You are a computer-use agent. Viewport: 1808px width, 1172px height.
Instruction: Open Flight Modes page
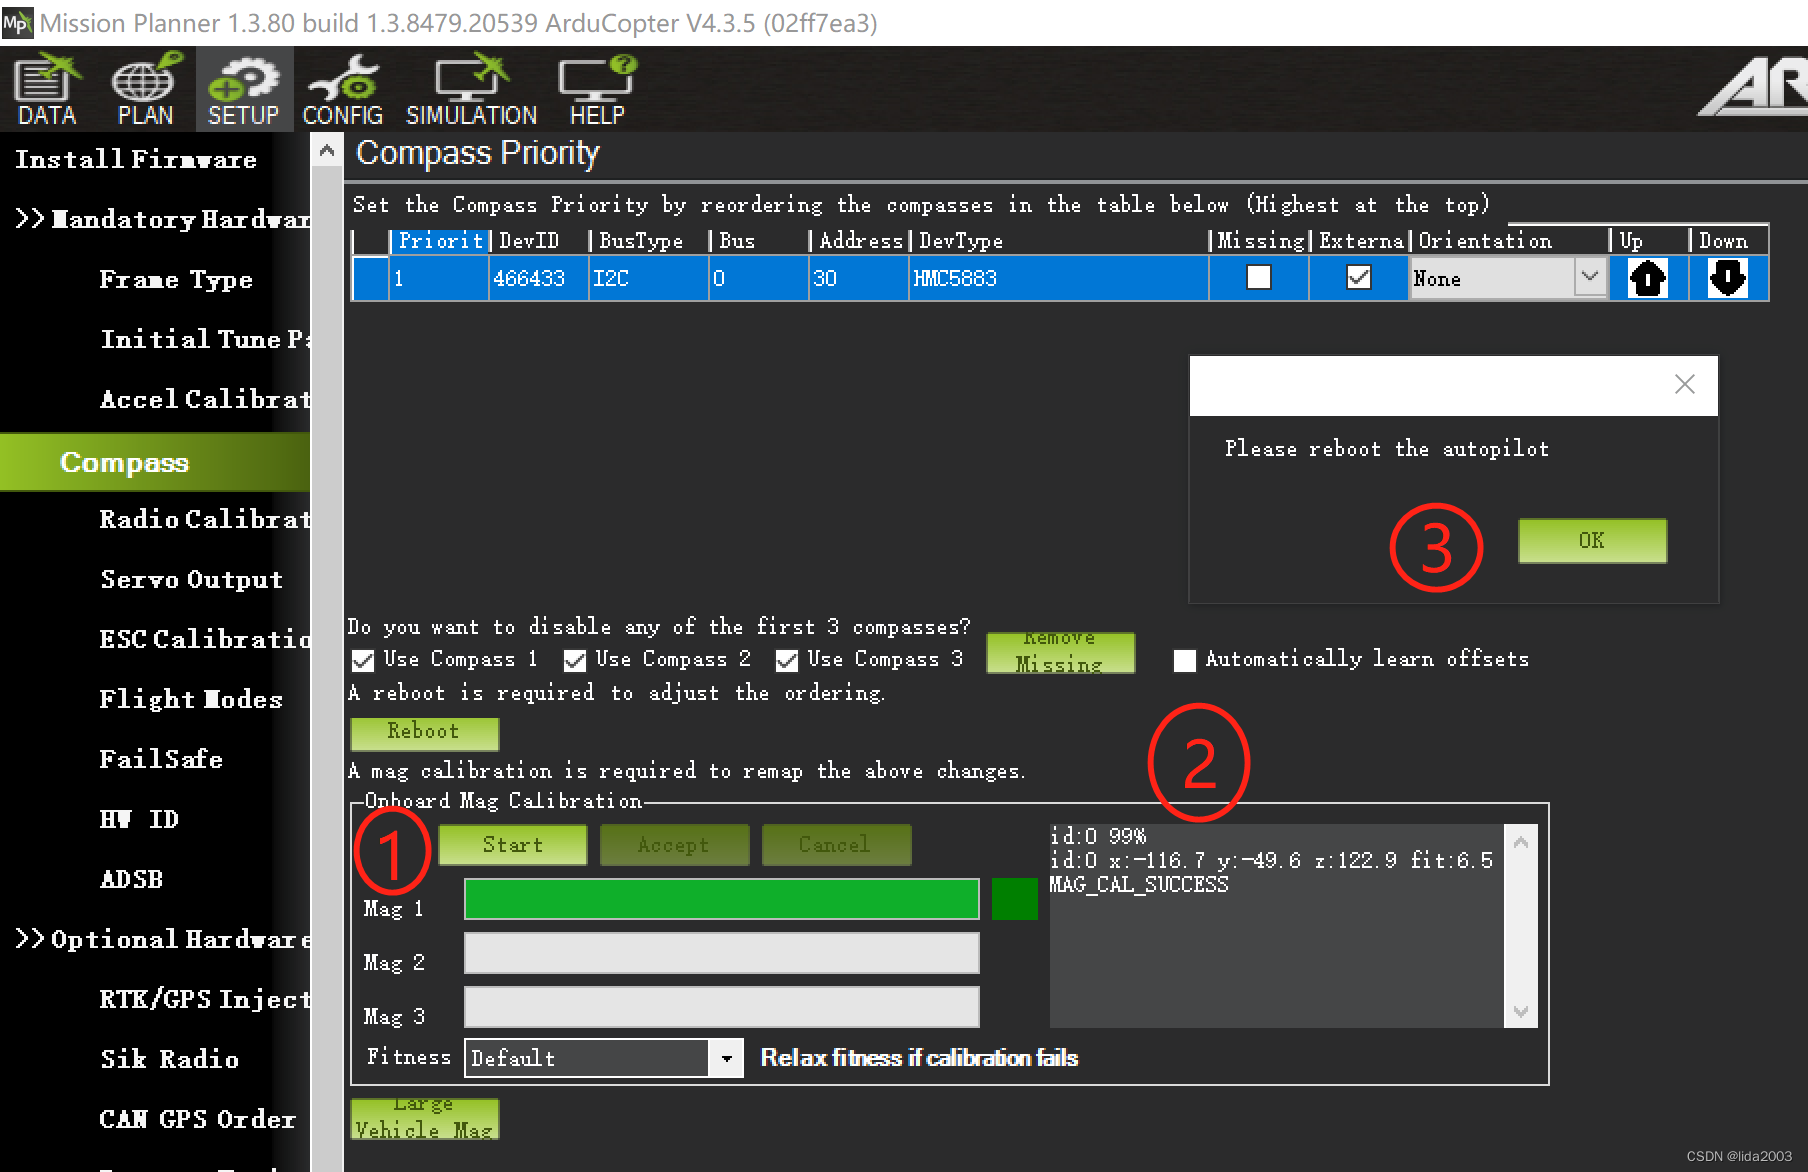191,699
